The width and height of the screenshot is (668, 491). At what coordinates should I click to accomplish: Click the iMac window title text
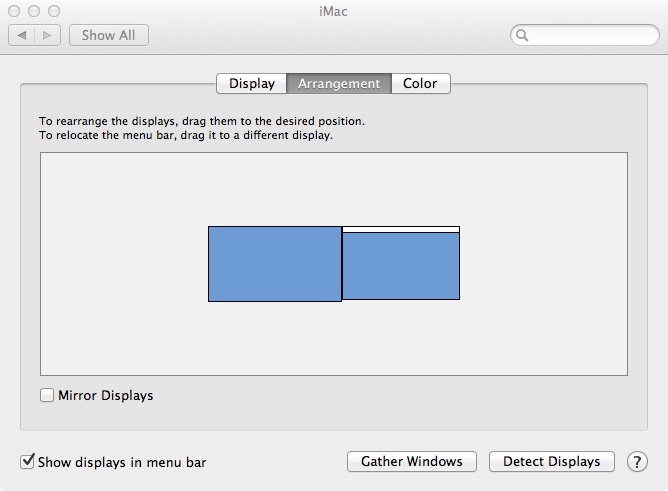click(334, 10)
